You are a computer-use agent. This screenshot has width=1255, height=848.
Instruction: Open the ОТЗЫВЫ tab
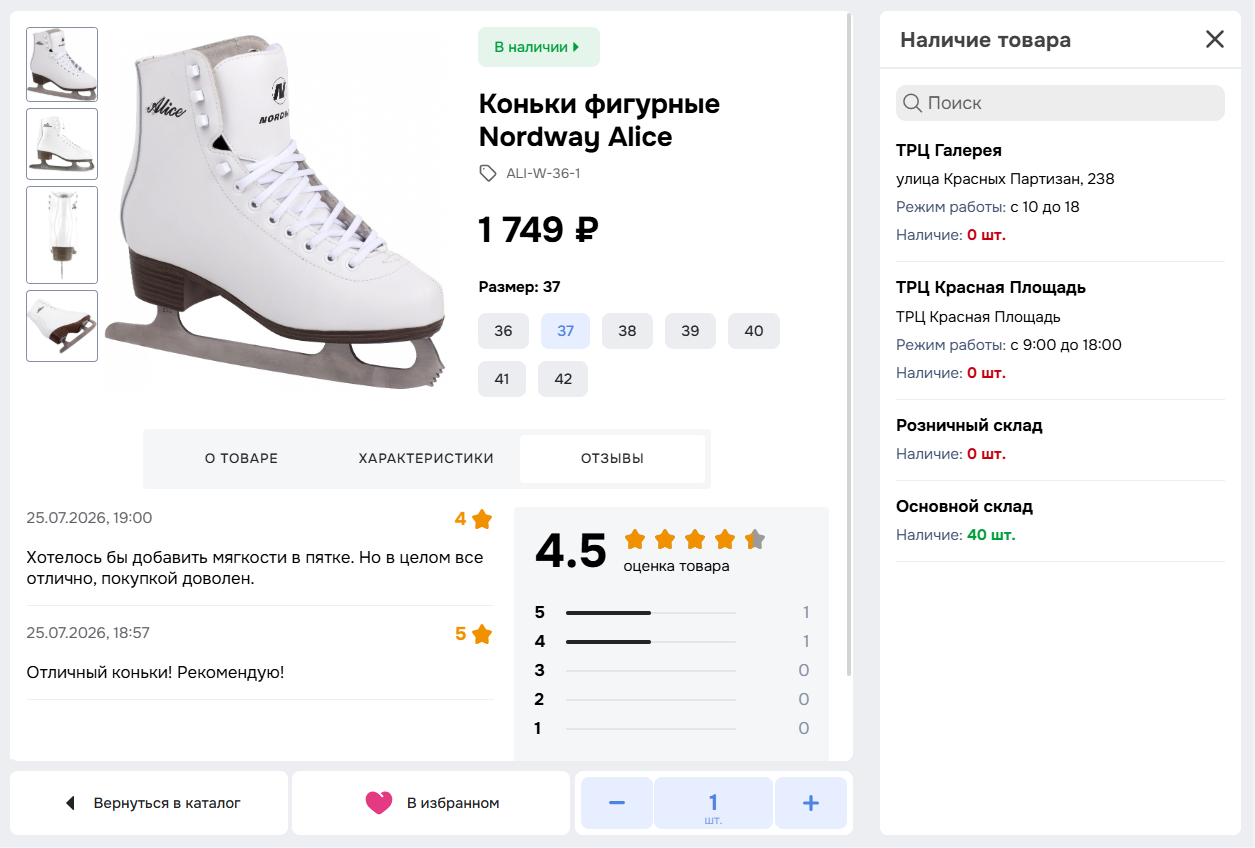(x=612, y=459)
